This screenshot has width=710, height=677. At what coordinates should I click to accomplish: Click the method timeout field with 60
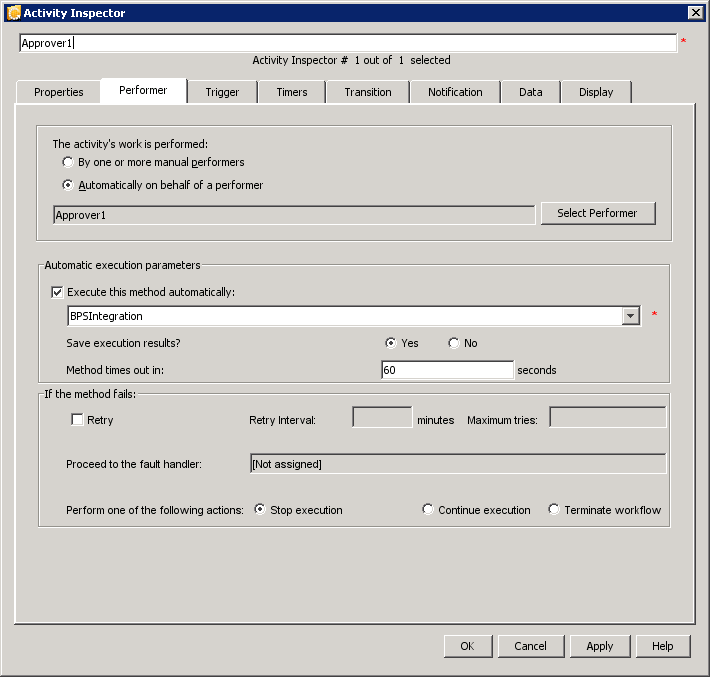(x=447, y=370)
